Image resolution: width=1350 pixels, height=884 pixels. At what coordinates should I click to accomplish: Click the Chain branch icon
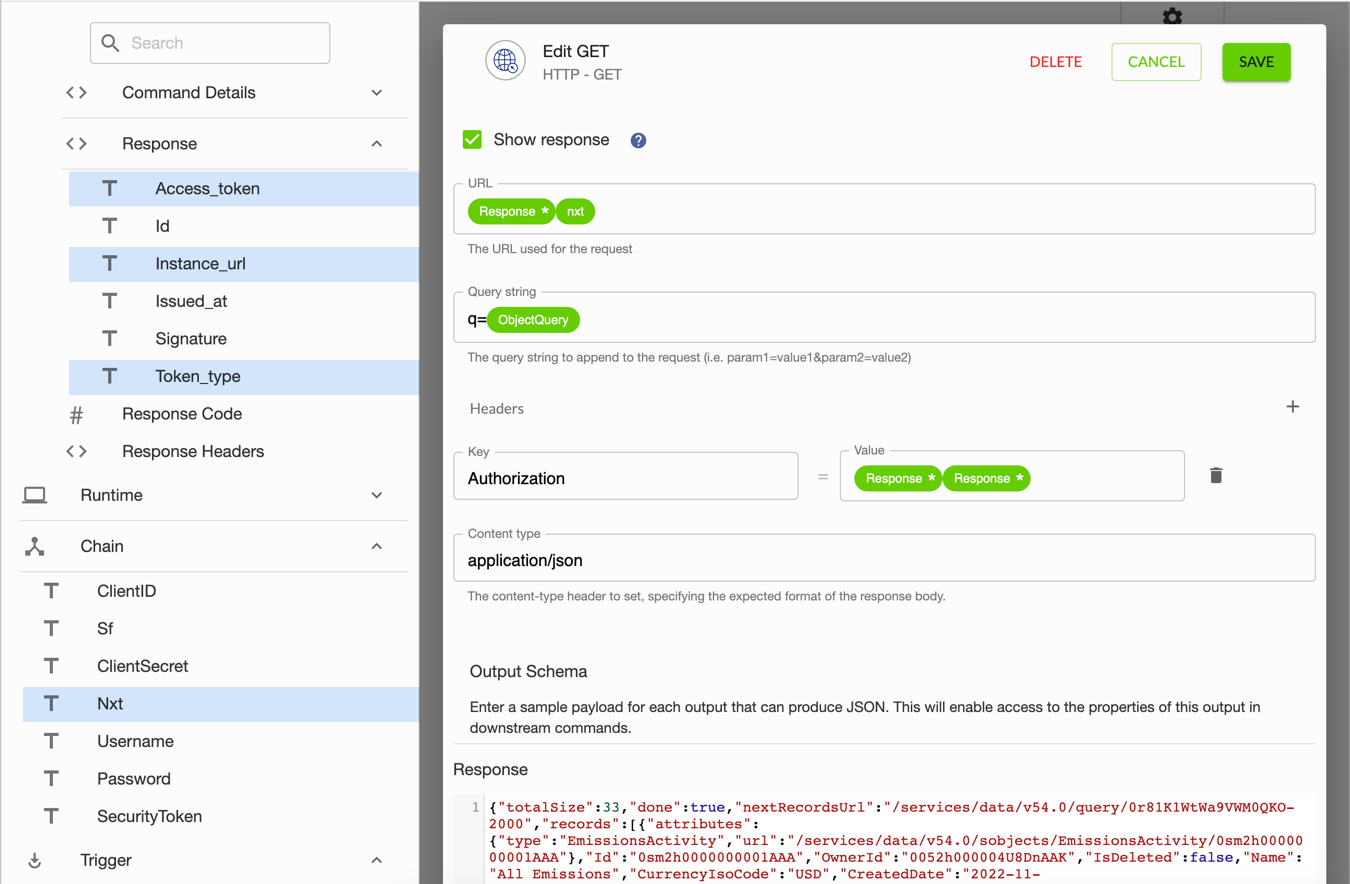(x=35, y=546)
